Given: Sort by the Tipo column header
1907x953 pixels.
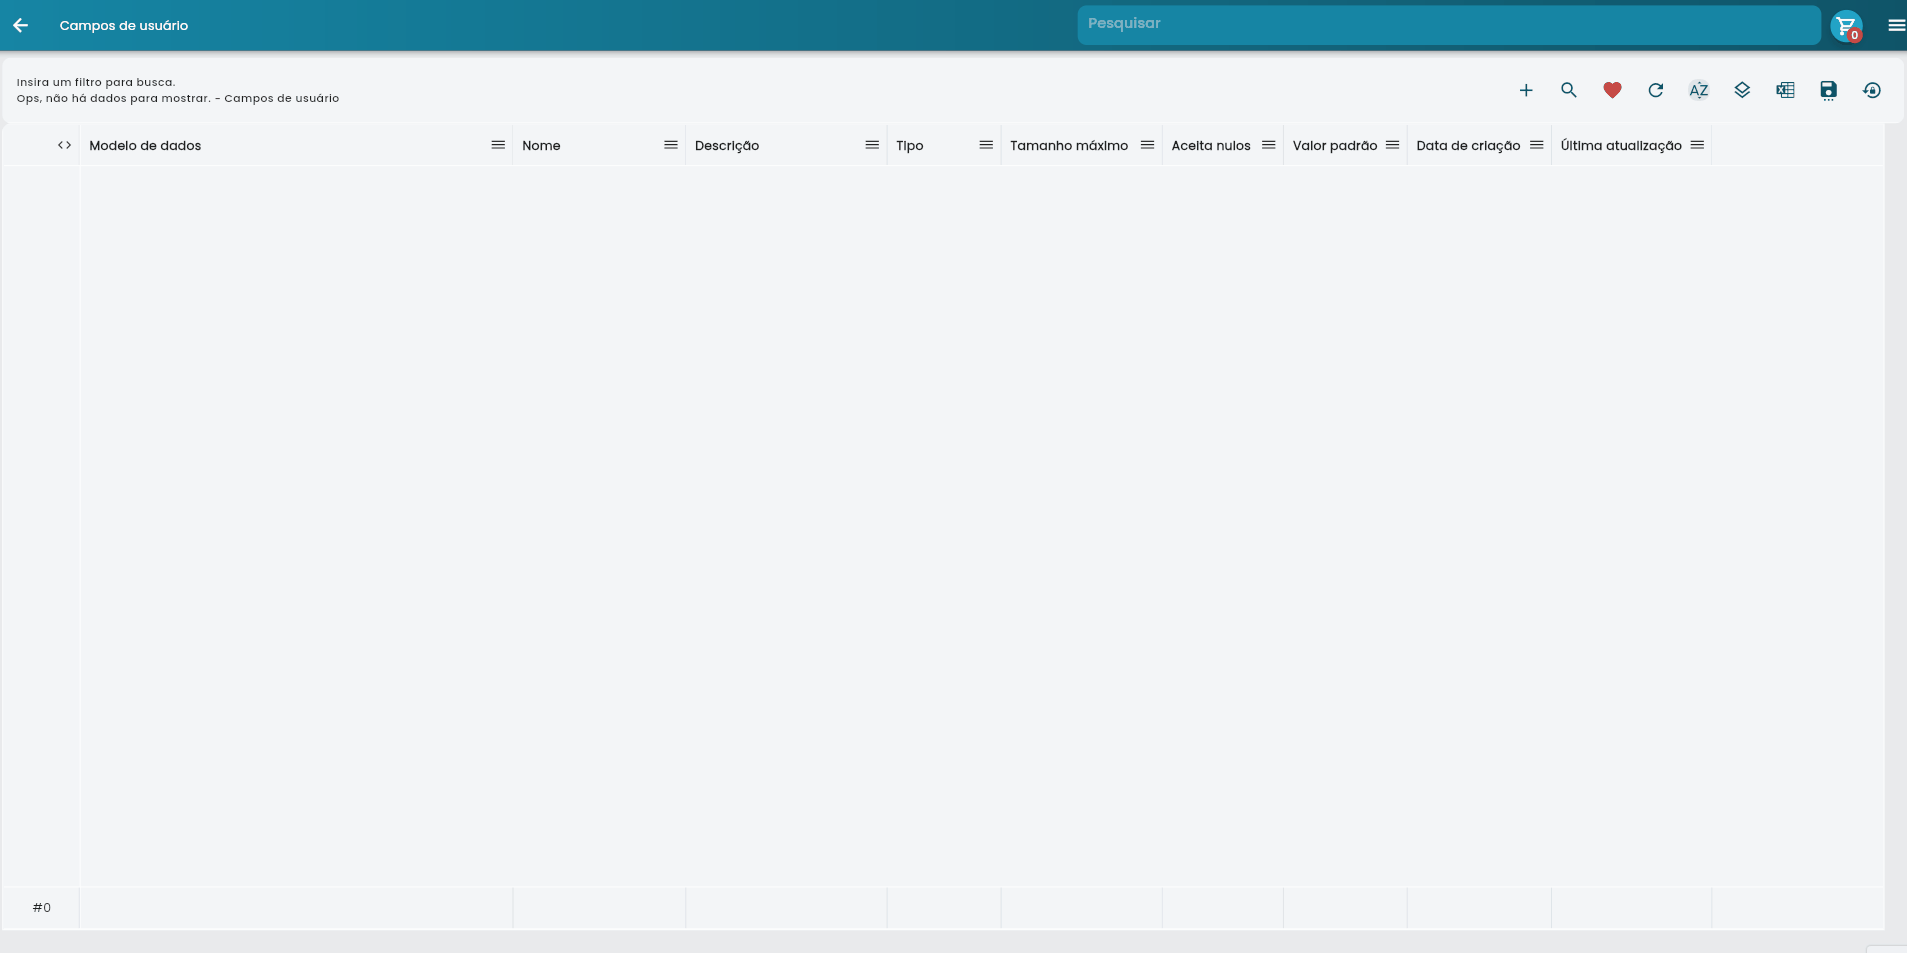Looking at the screenshot, I should pos(910,146).
